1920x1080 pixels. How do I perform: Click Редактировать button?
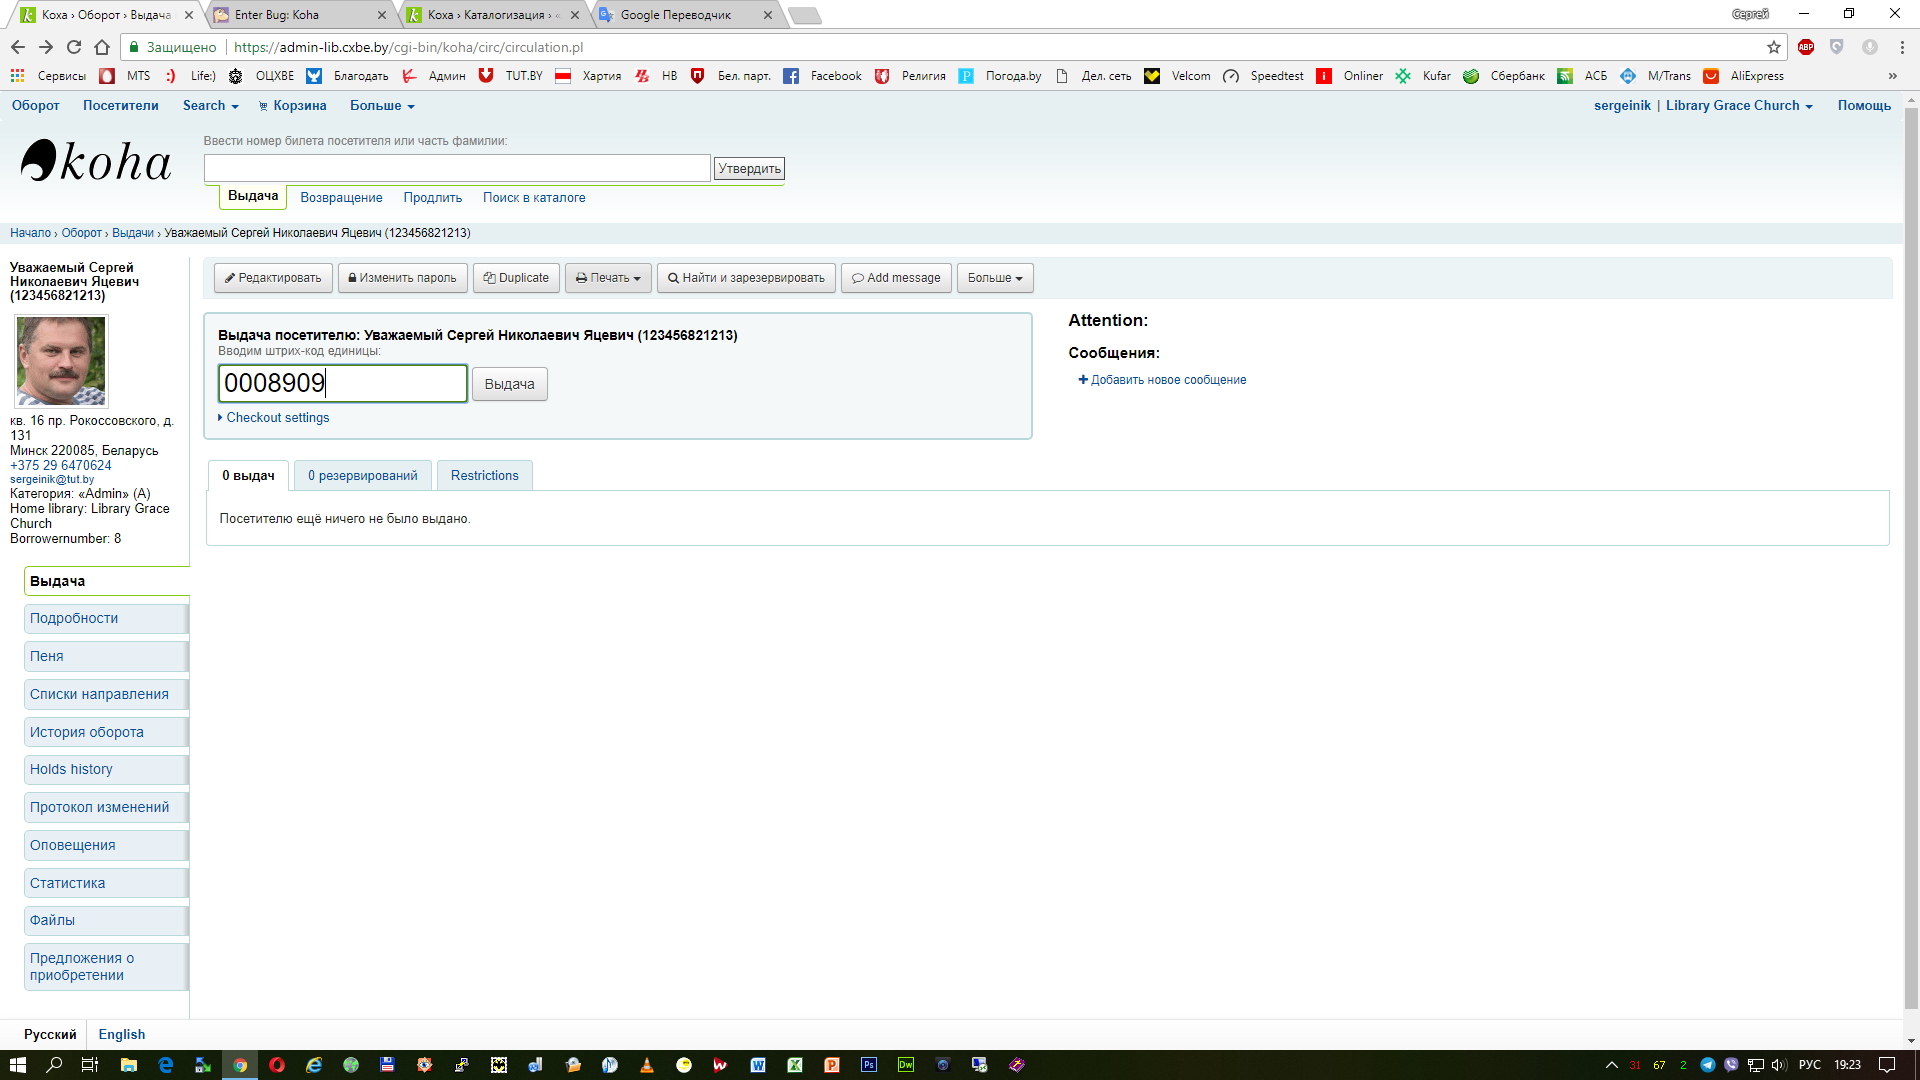click(273, 278)
